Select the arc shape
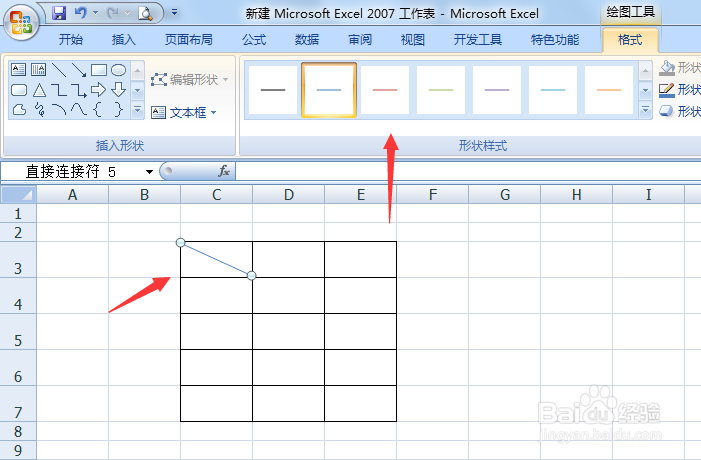 (x=59, y=110)
